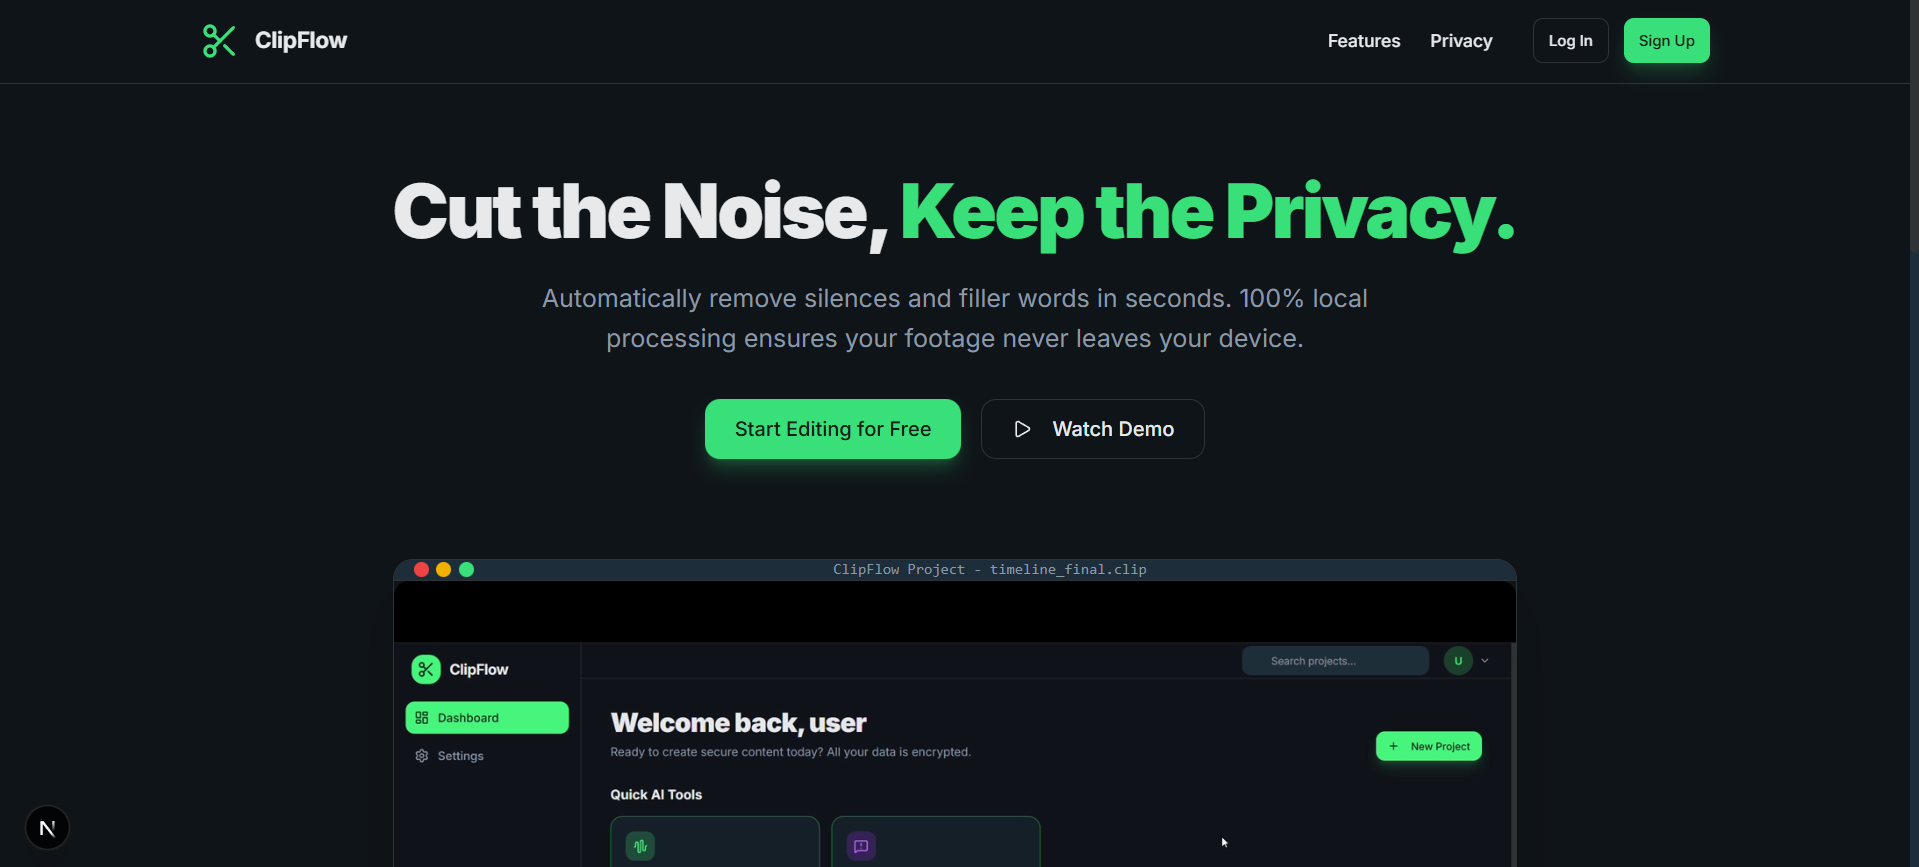
Task: Click the Sign Up button
Action: point(1666,41)
